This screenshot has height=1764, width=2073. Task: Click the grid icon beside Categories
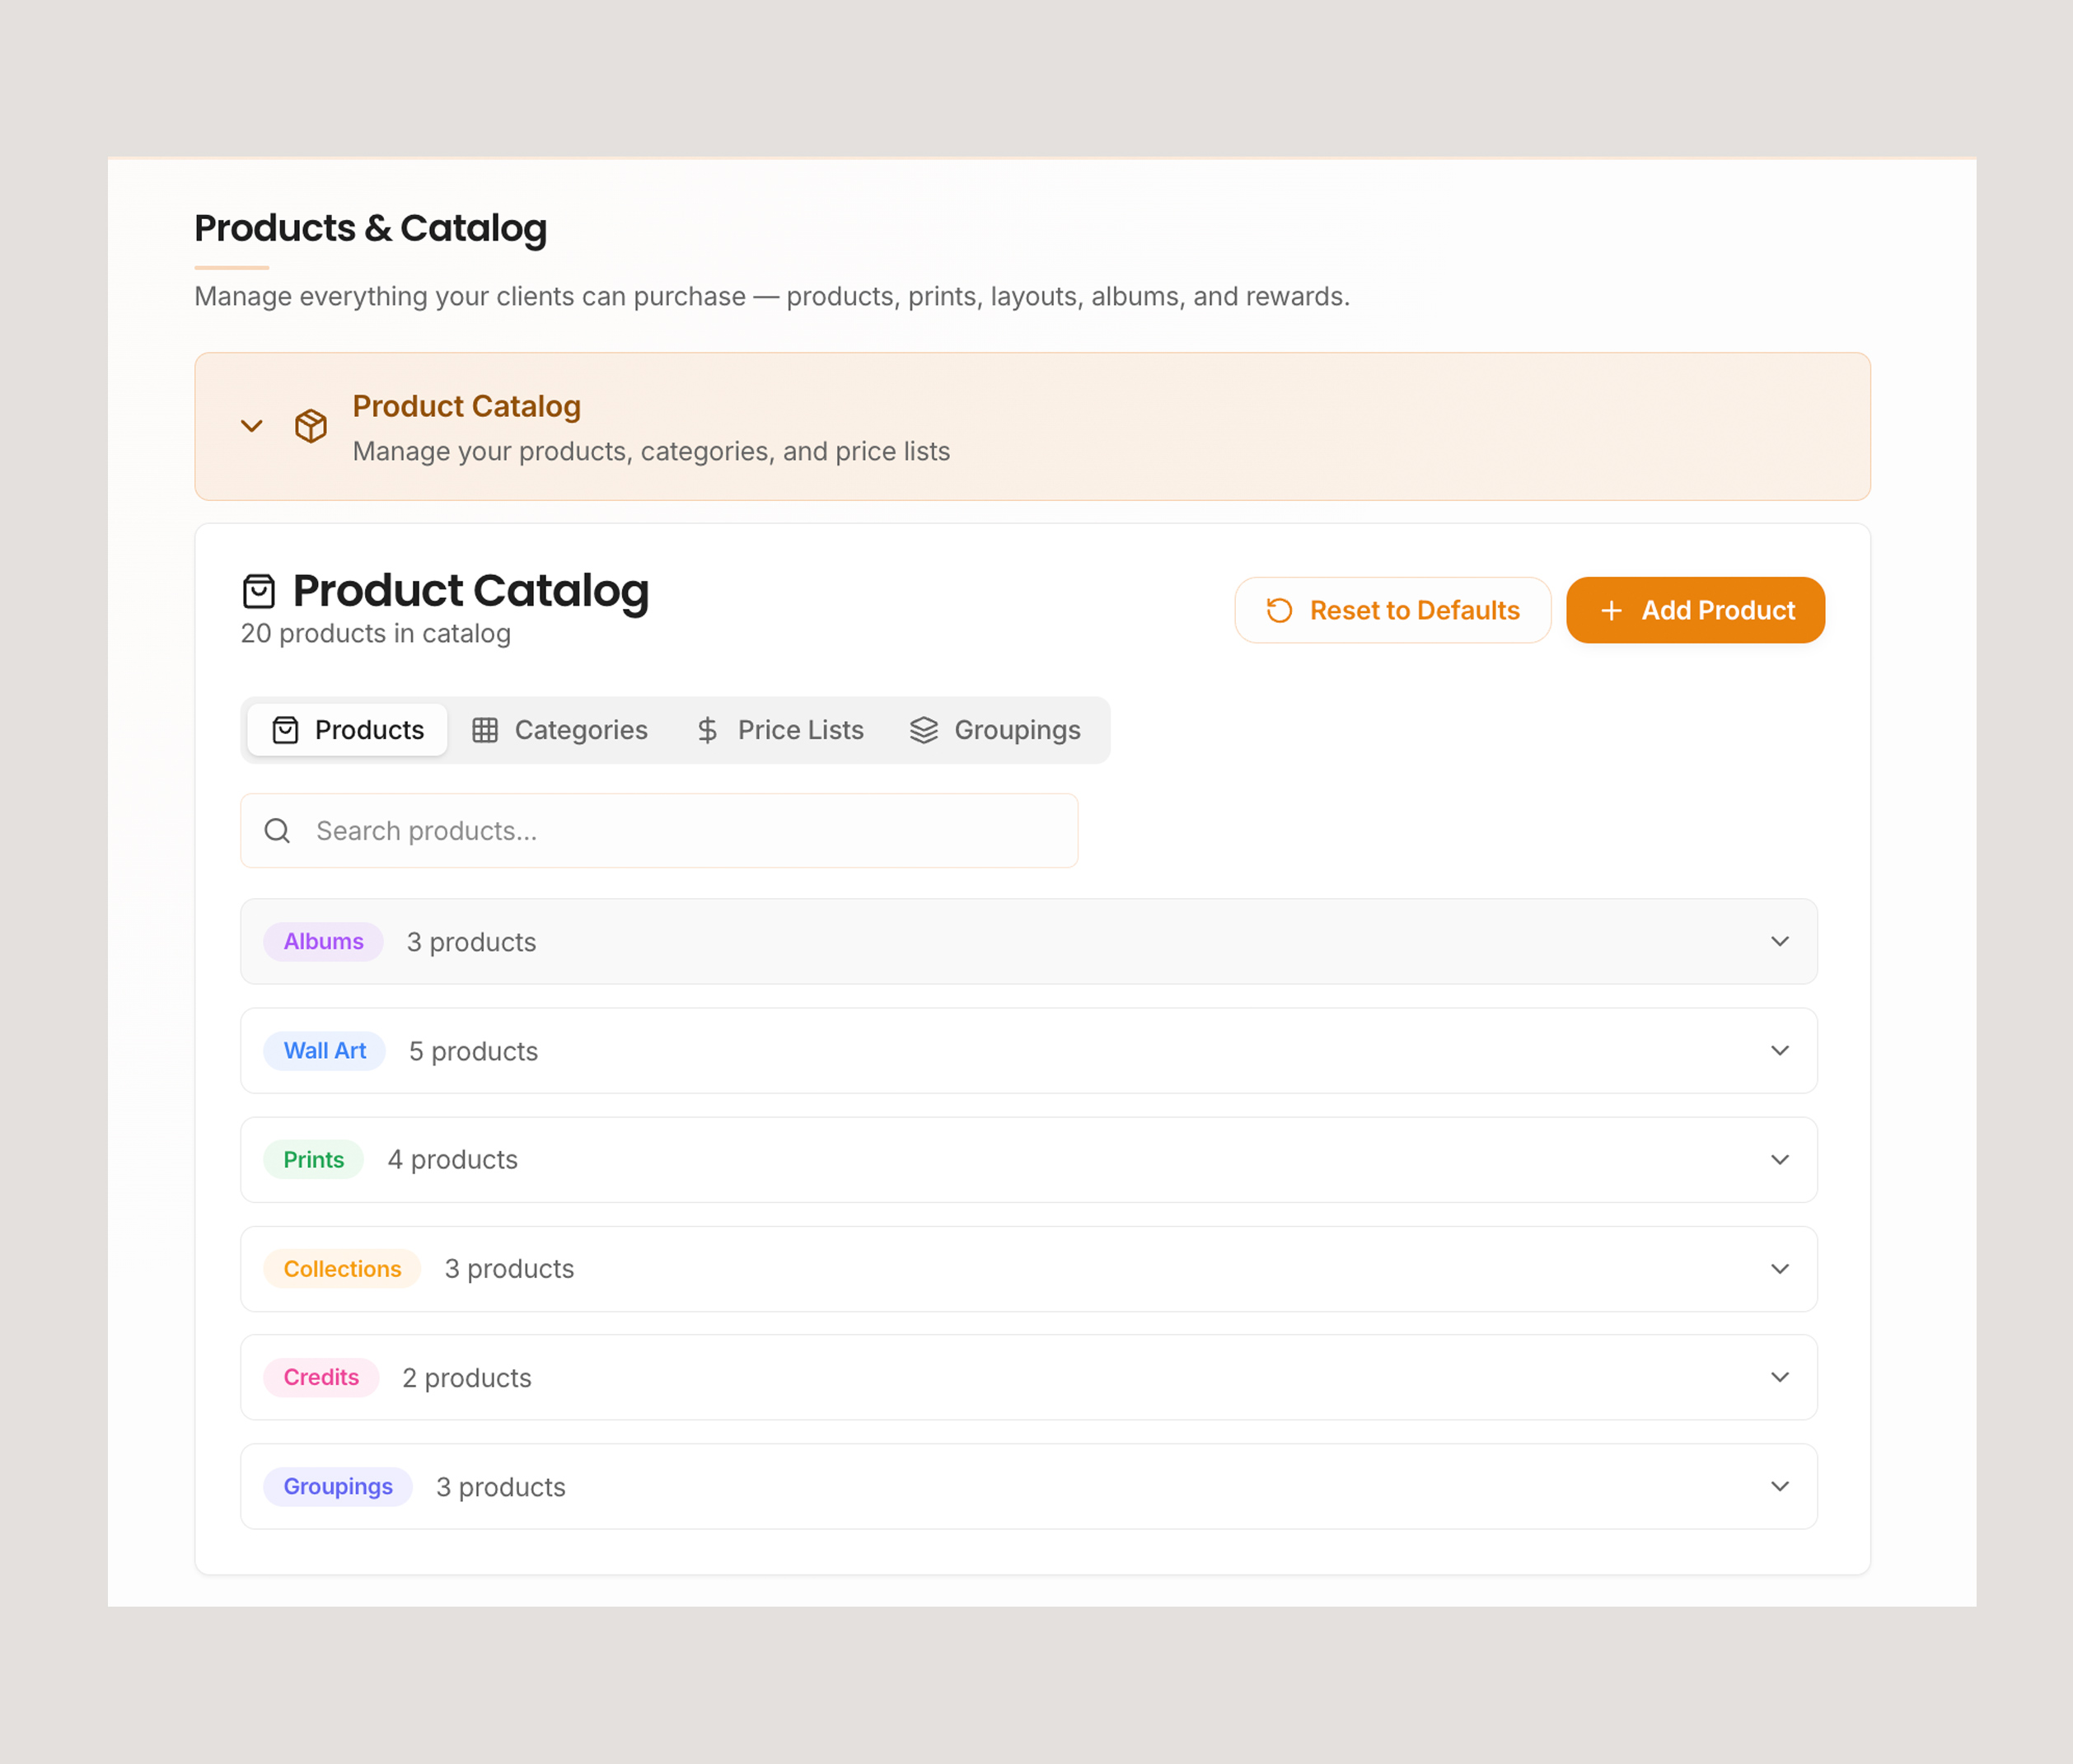click(x=486, y=730)
